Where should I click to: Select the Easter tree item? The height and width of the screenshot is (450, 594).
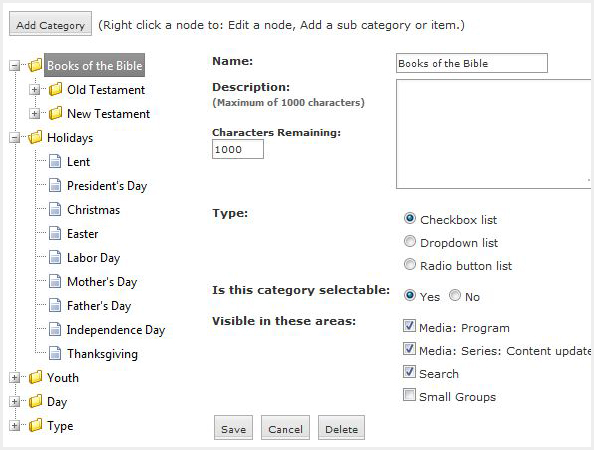pos(83,234)
